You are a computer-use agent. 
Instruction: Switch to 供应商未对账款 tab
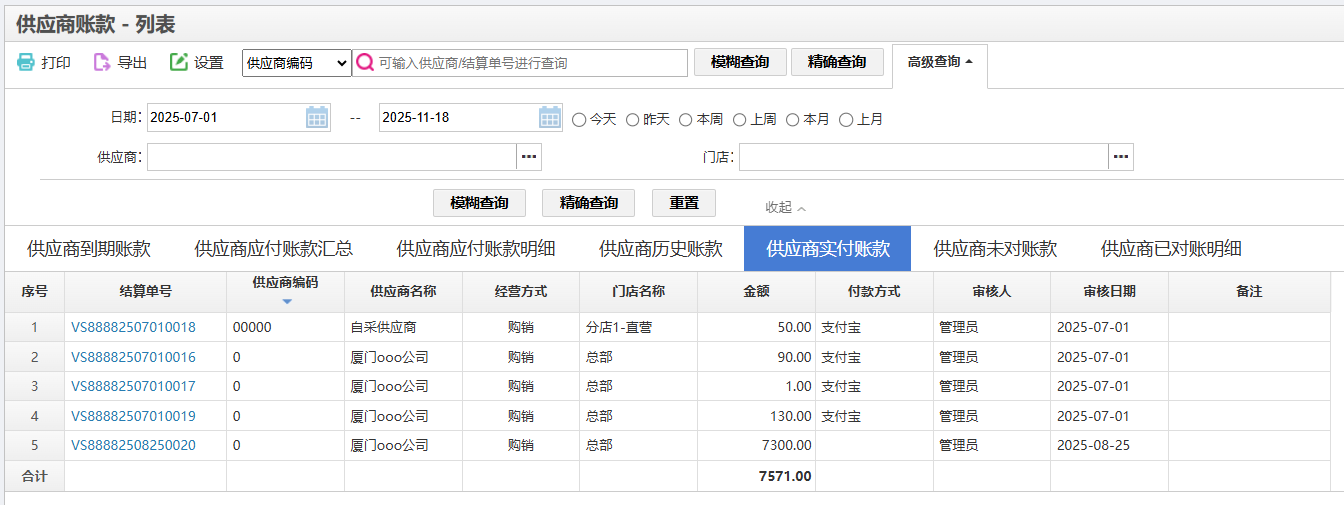[x=995, y=249]
